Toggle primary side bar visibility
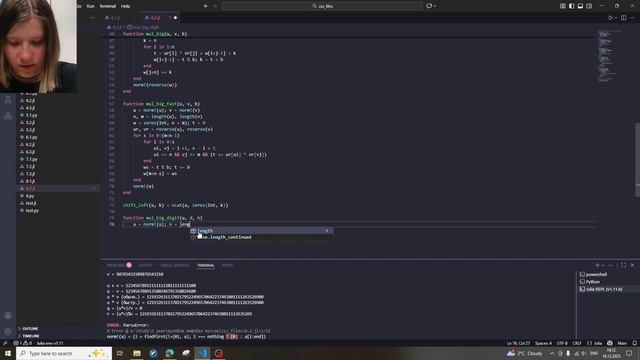 pos(571,6)
